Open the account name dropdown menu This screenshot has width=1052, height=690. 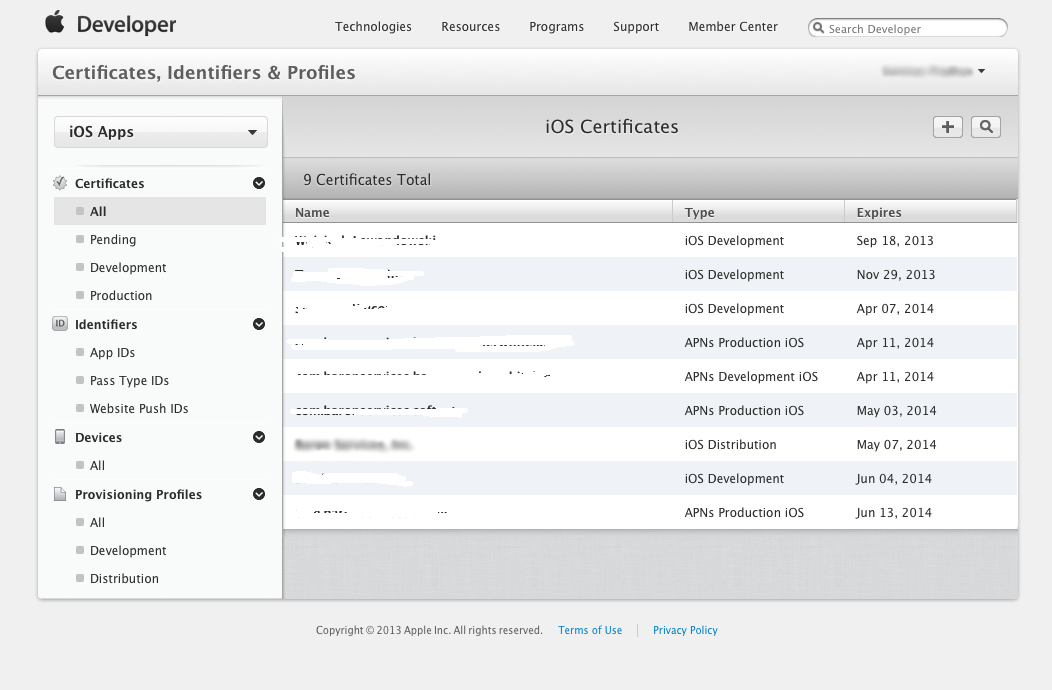click(933, 71)
